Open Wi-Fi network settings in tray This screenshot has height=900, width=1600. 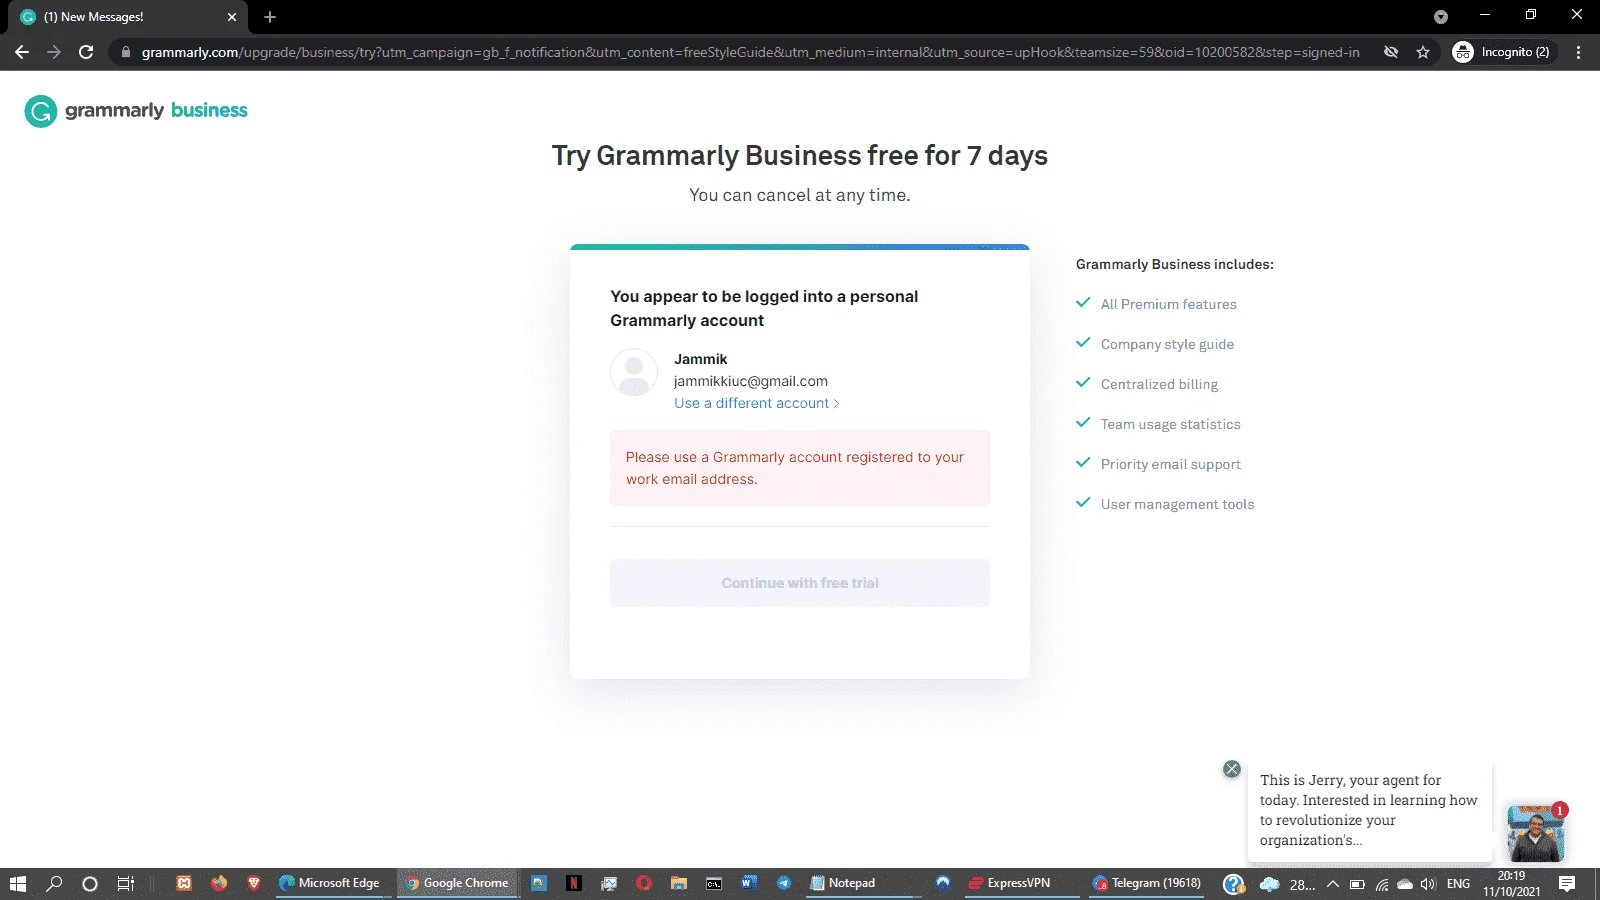(1382, 884)
